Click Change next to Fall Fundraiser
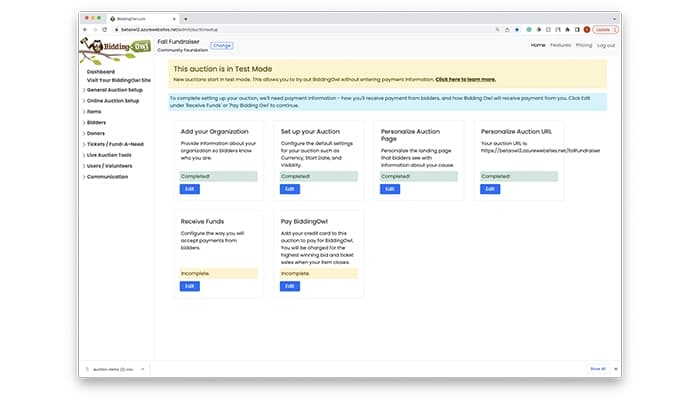This screenshot has height=400, width=700. pyautogui.click(x=221, y=45)
